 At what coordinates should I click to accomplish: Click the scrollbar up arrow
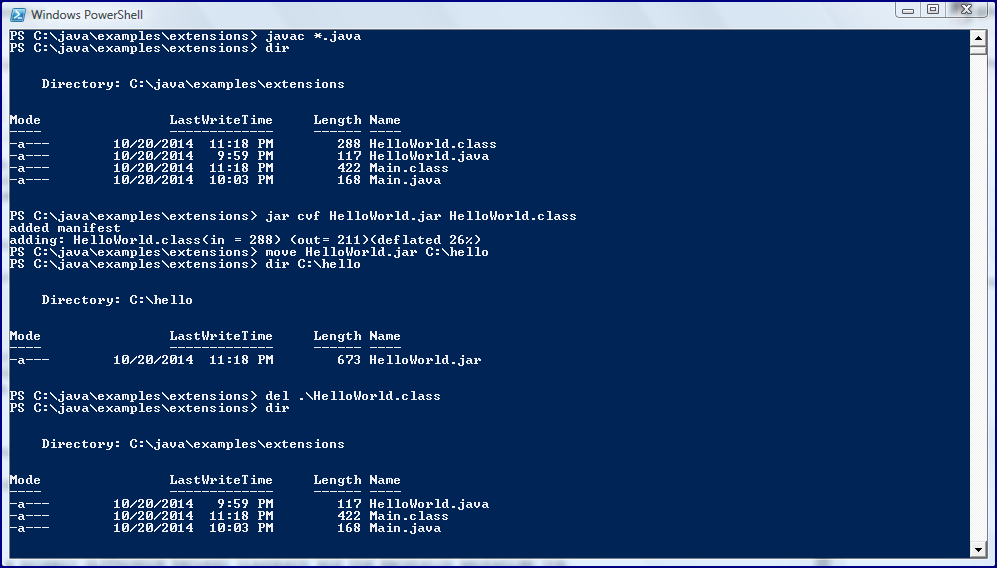[x=978, y=38]
